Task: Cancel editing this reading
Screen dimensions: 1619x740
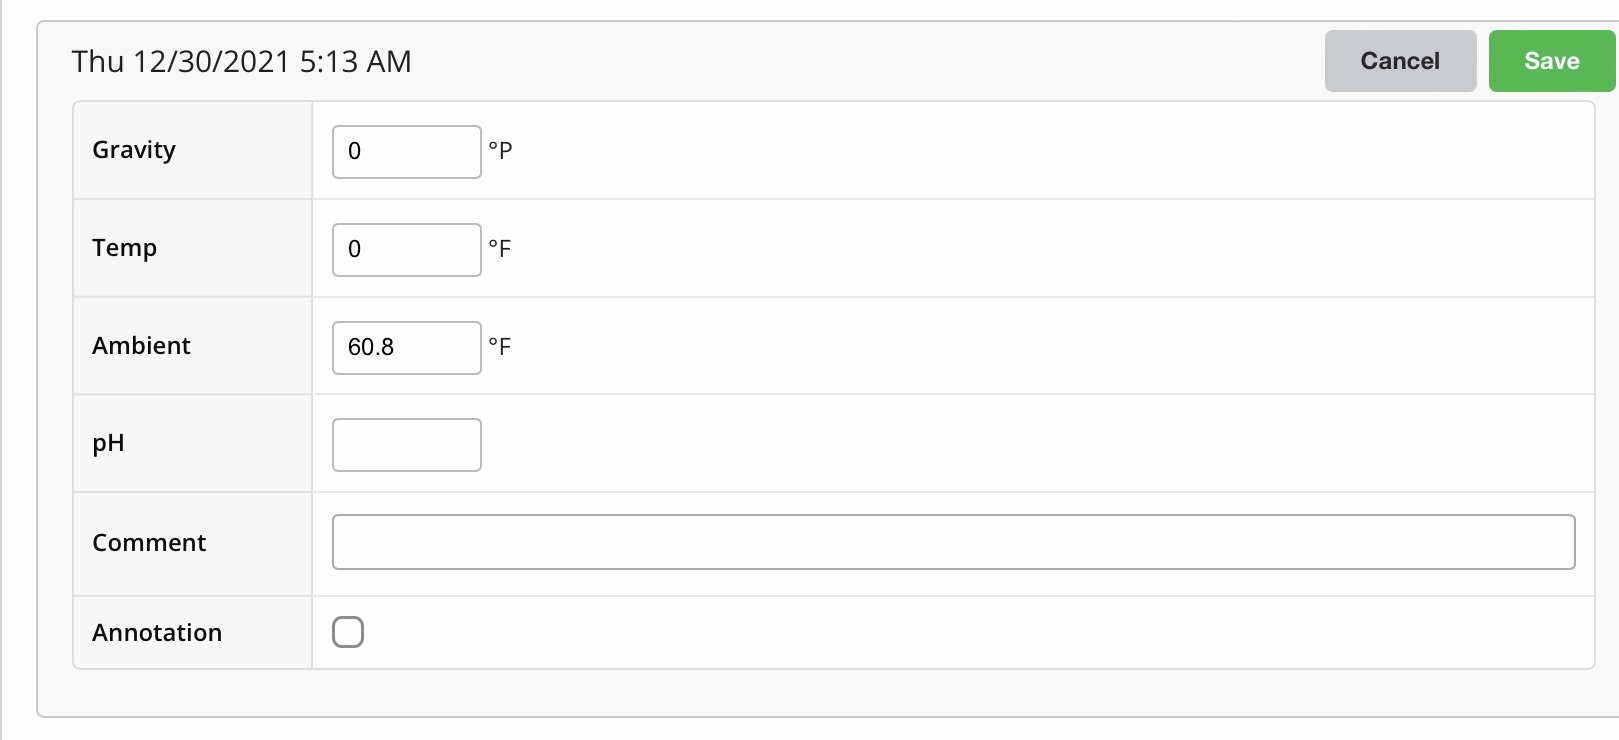Action: click(x=1399, y=61)
